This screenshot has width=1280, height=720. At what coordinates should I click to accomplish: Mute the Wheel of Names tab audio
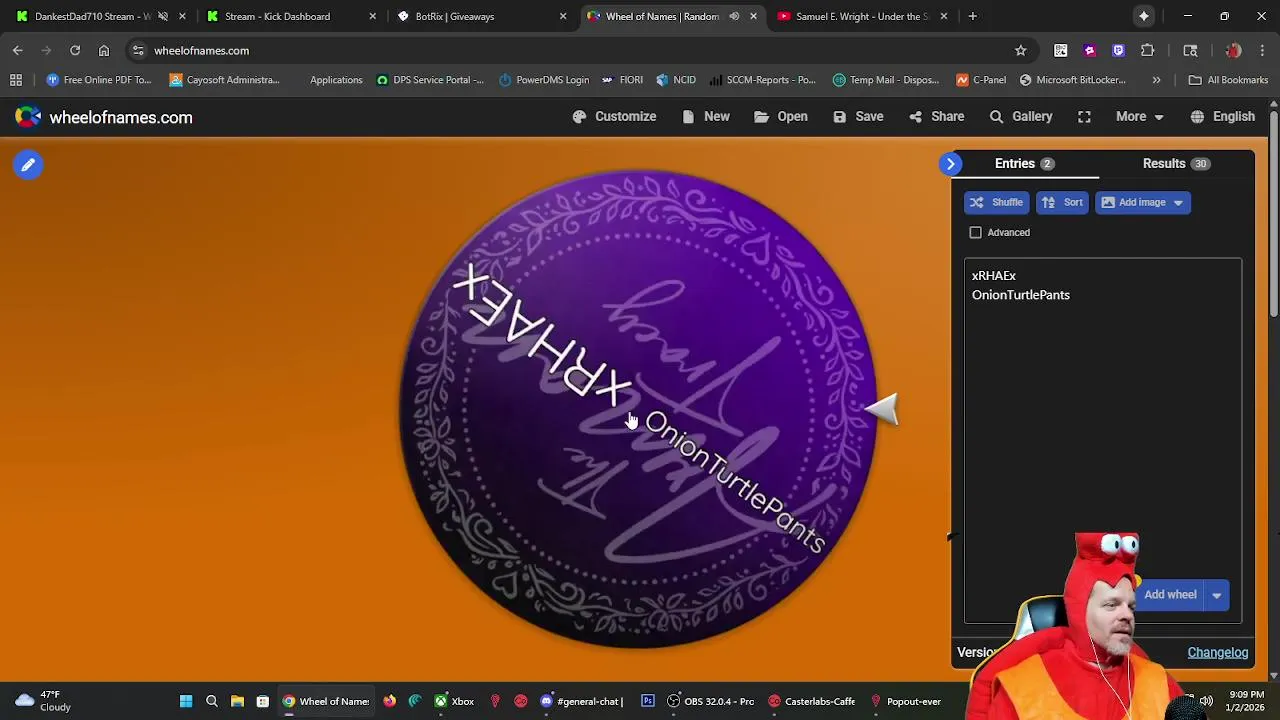[734, 16]
